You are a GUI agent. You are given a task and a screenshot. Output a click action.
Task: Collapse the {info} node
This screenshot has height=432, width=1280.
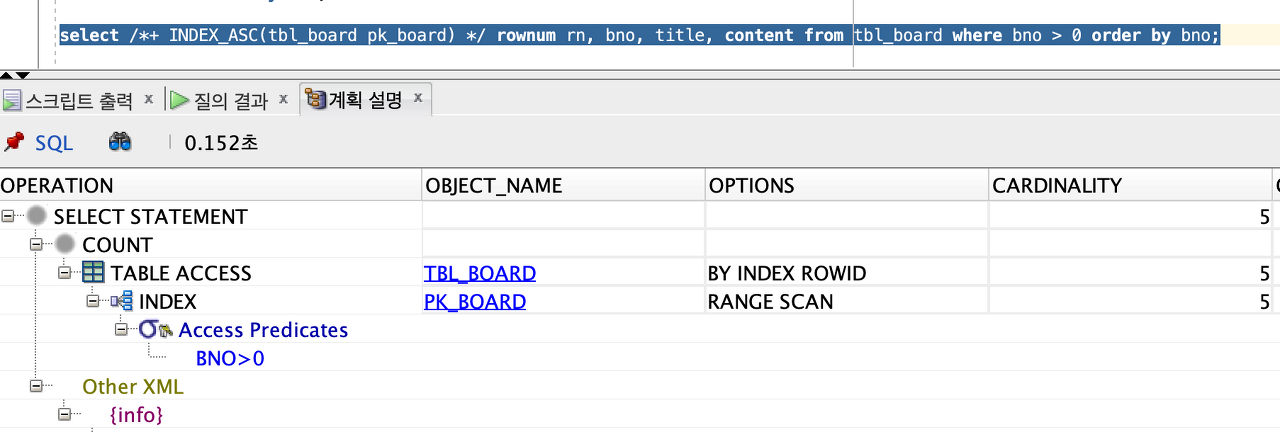[65, 413]
